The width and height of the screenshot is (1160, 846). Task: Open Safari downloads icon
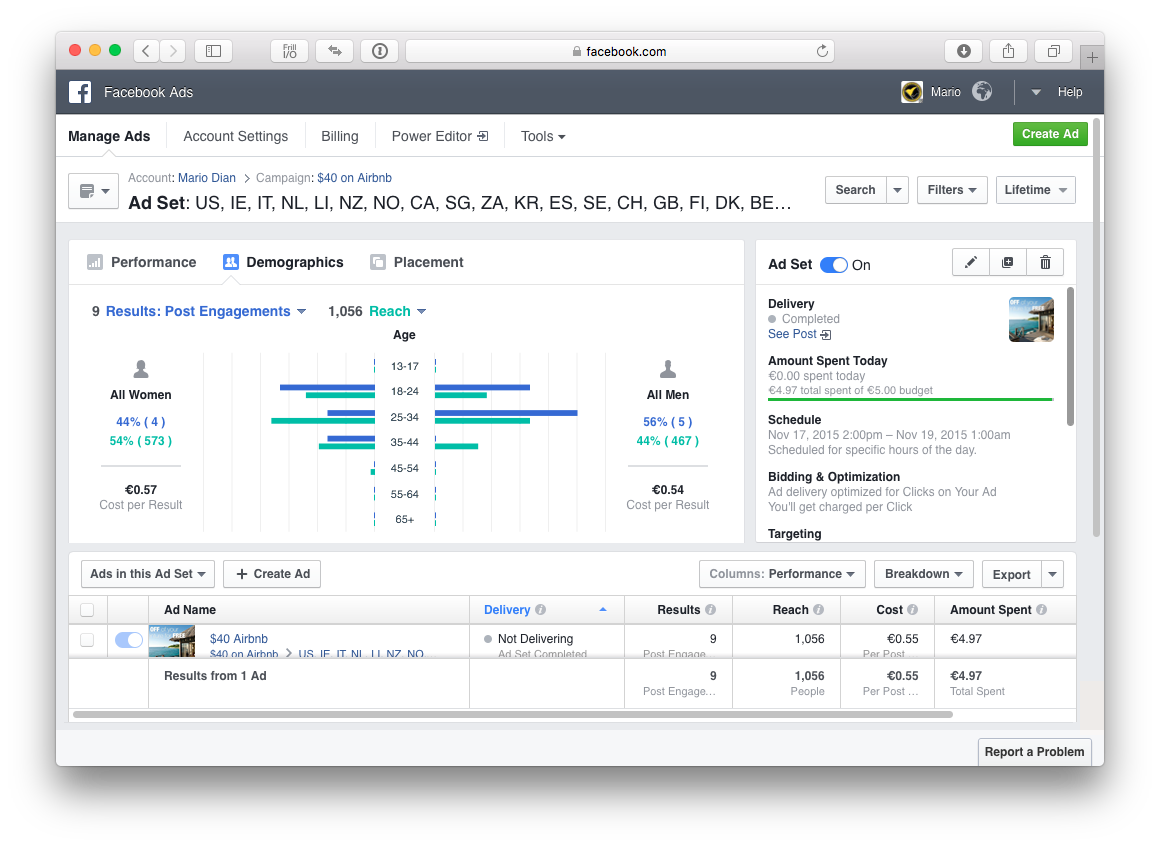click(x=963, y=51)
